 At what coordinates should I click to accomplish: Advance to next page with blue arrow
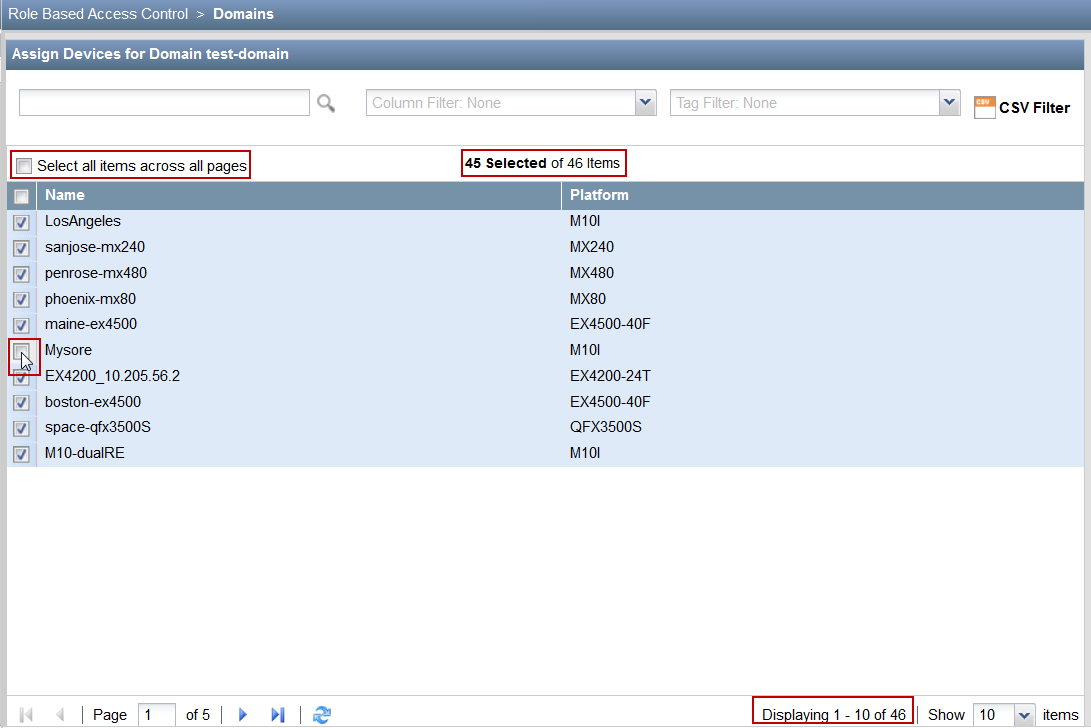coord(243,714)
